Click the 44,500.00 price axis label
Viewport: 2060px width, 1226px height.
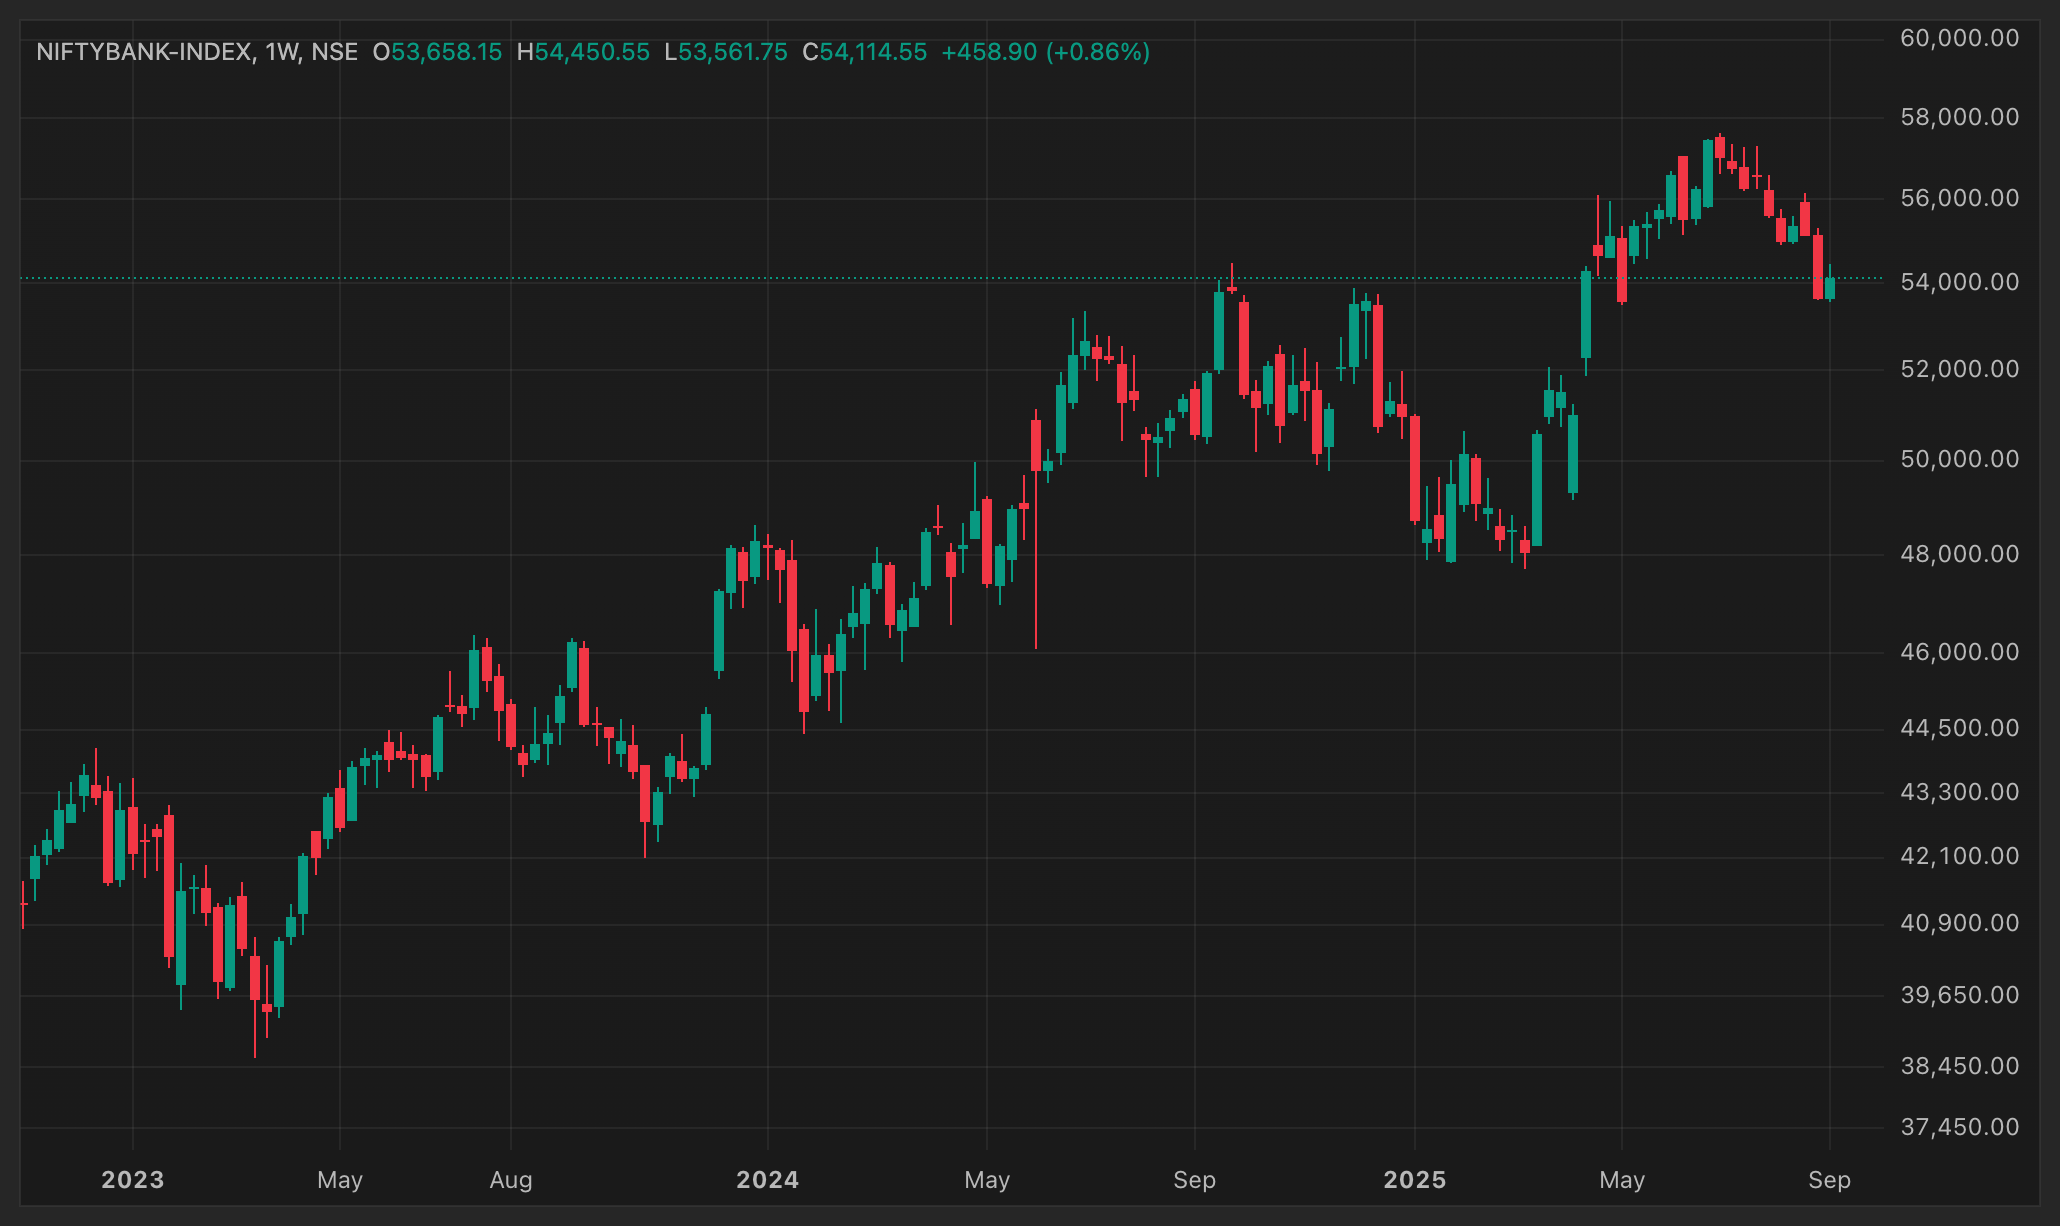1960,728
